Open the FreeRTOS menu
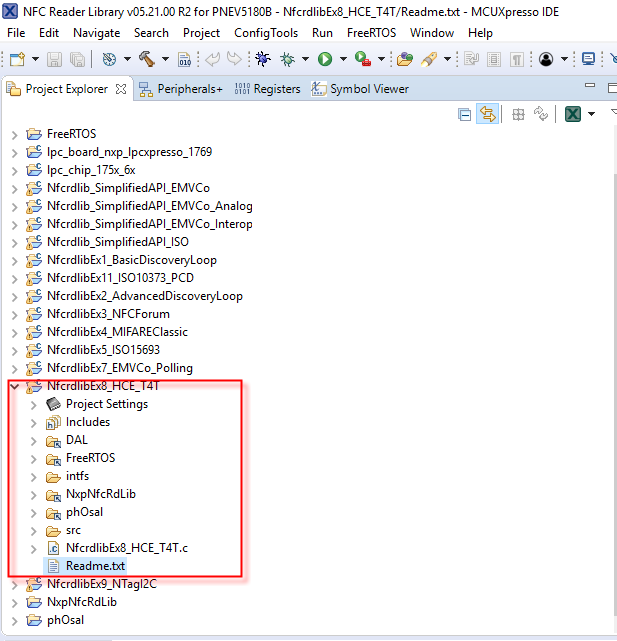Screen dimensions: 617x641 coord(371,33)
